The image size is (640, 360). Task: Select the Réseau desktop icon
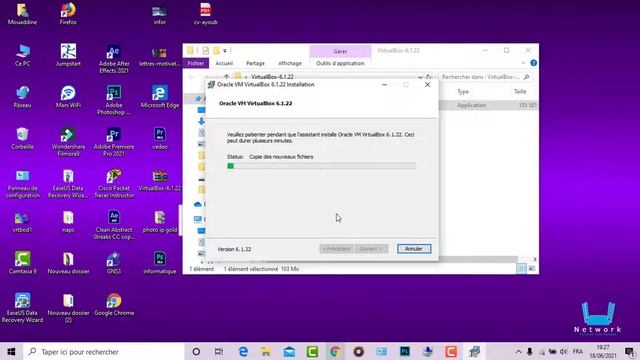pyautogui.click(x=22, y=97)
